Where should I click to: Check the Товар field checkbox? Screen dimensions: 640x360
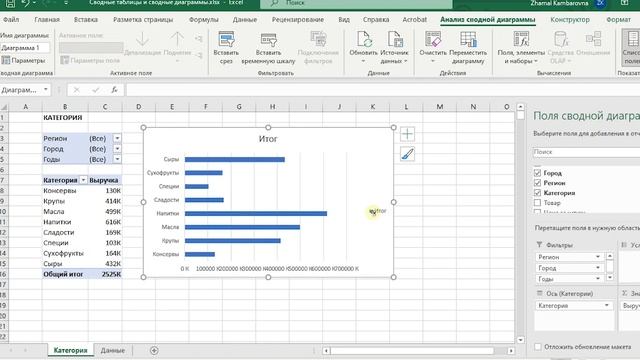(x=537, y=202)
